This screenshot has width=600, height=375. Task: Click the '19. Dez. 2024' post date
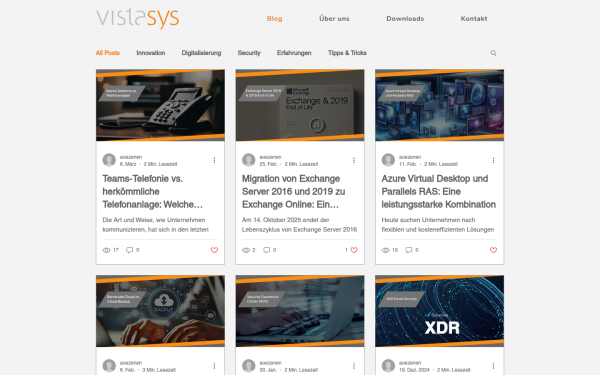[x=414, y=370]
